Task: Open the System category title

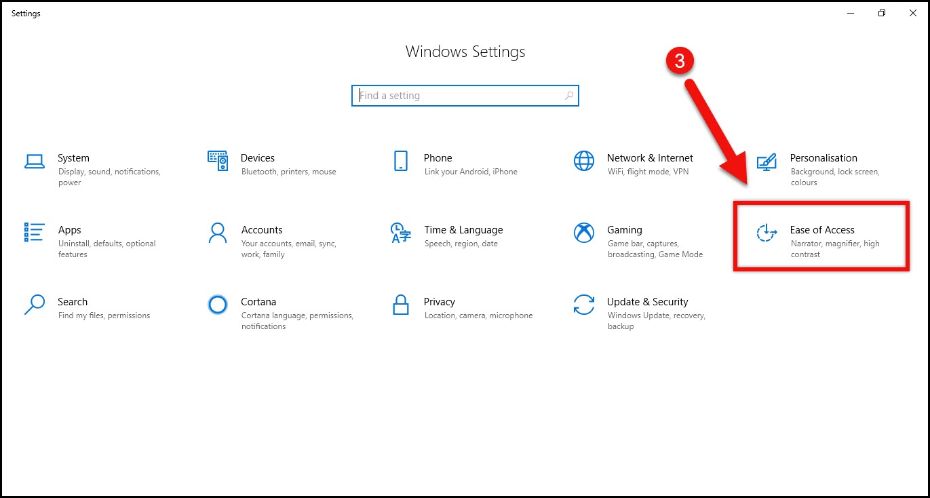Action: tap(74, 158)
